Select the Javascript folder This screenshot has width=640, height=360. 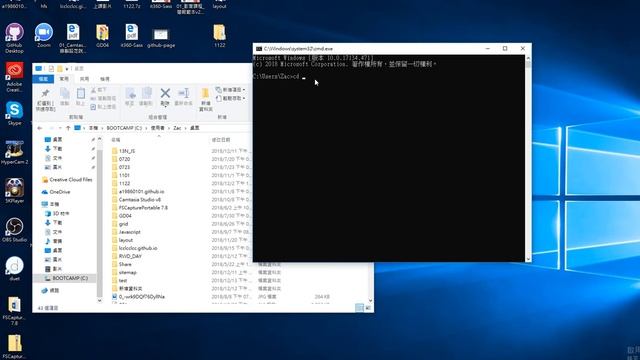pos(126,232)
